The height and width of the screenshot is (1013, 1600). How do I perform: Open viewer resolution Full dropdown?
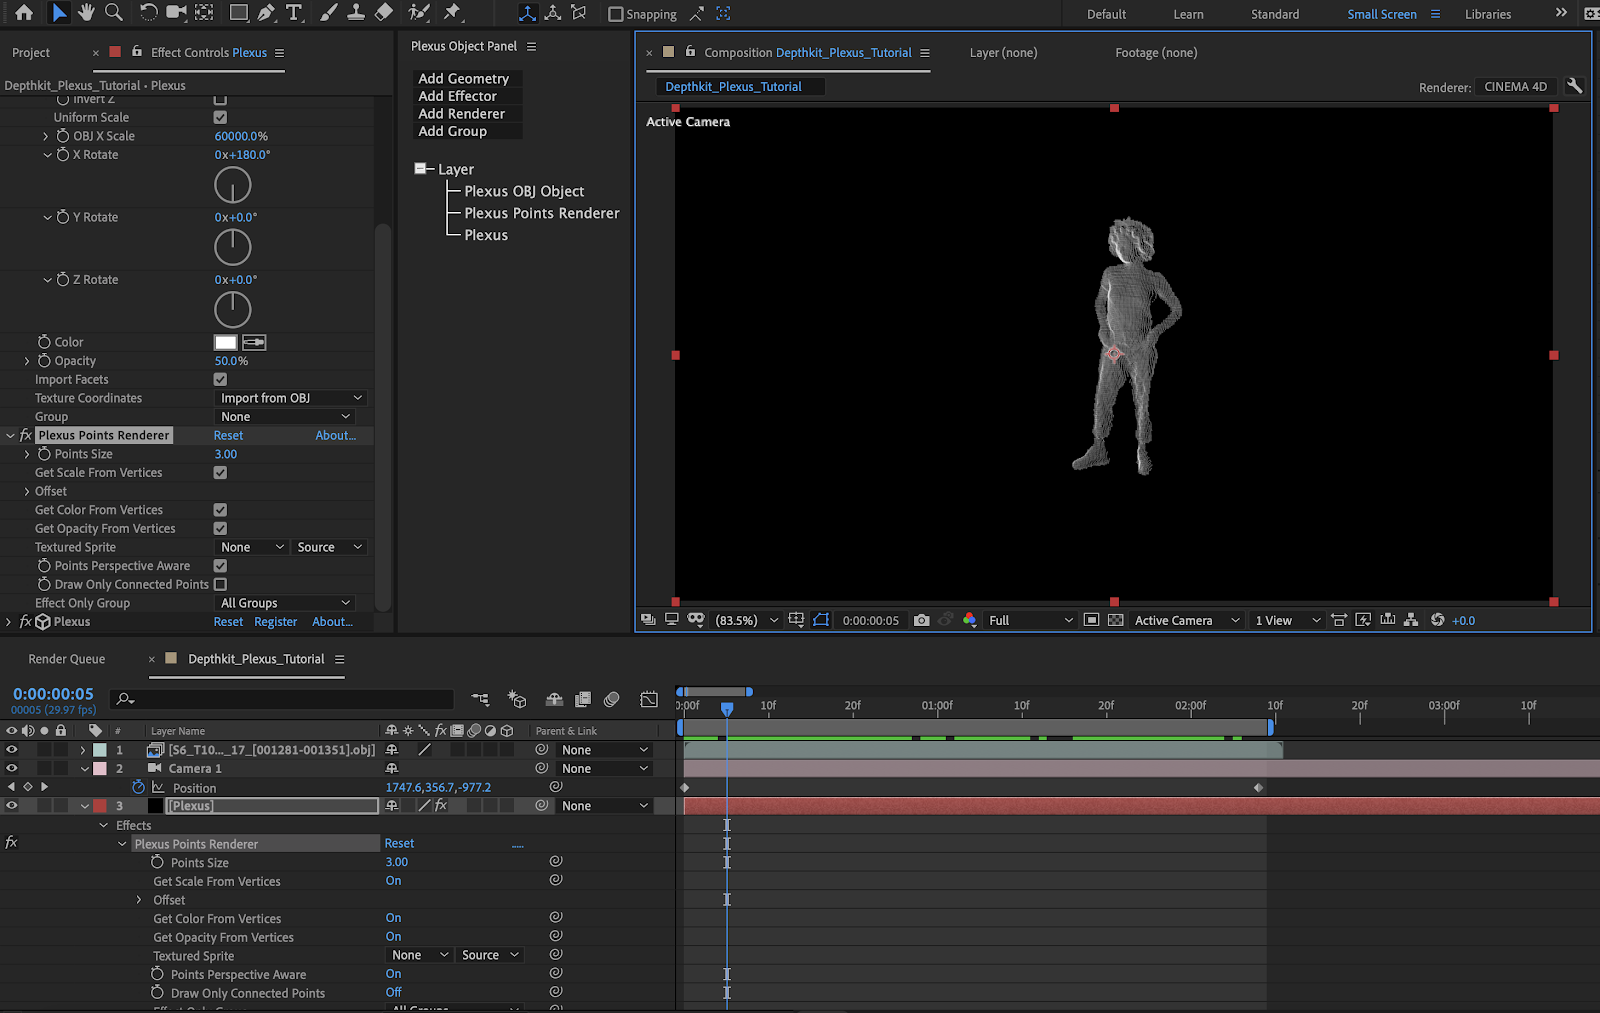tap(1031, 620)
